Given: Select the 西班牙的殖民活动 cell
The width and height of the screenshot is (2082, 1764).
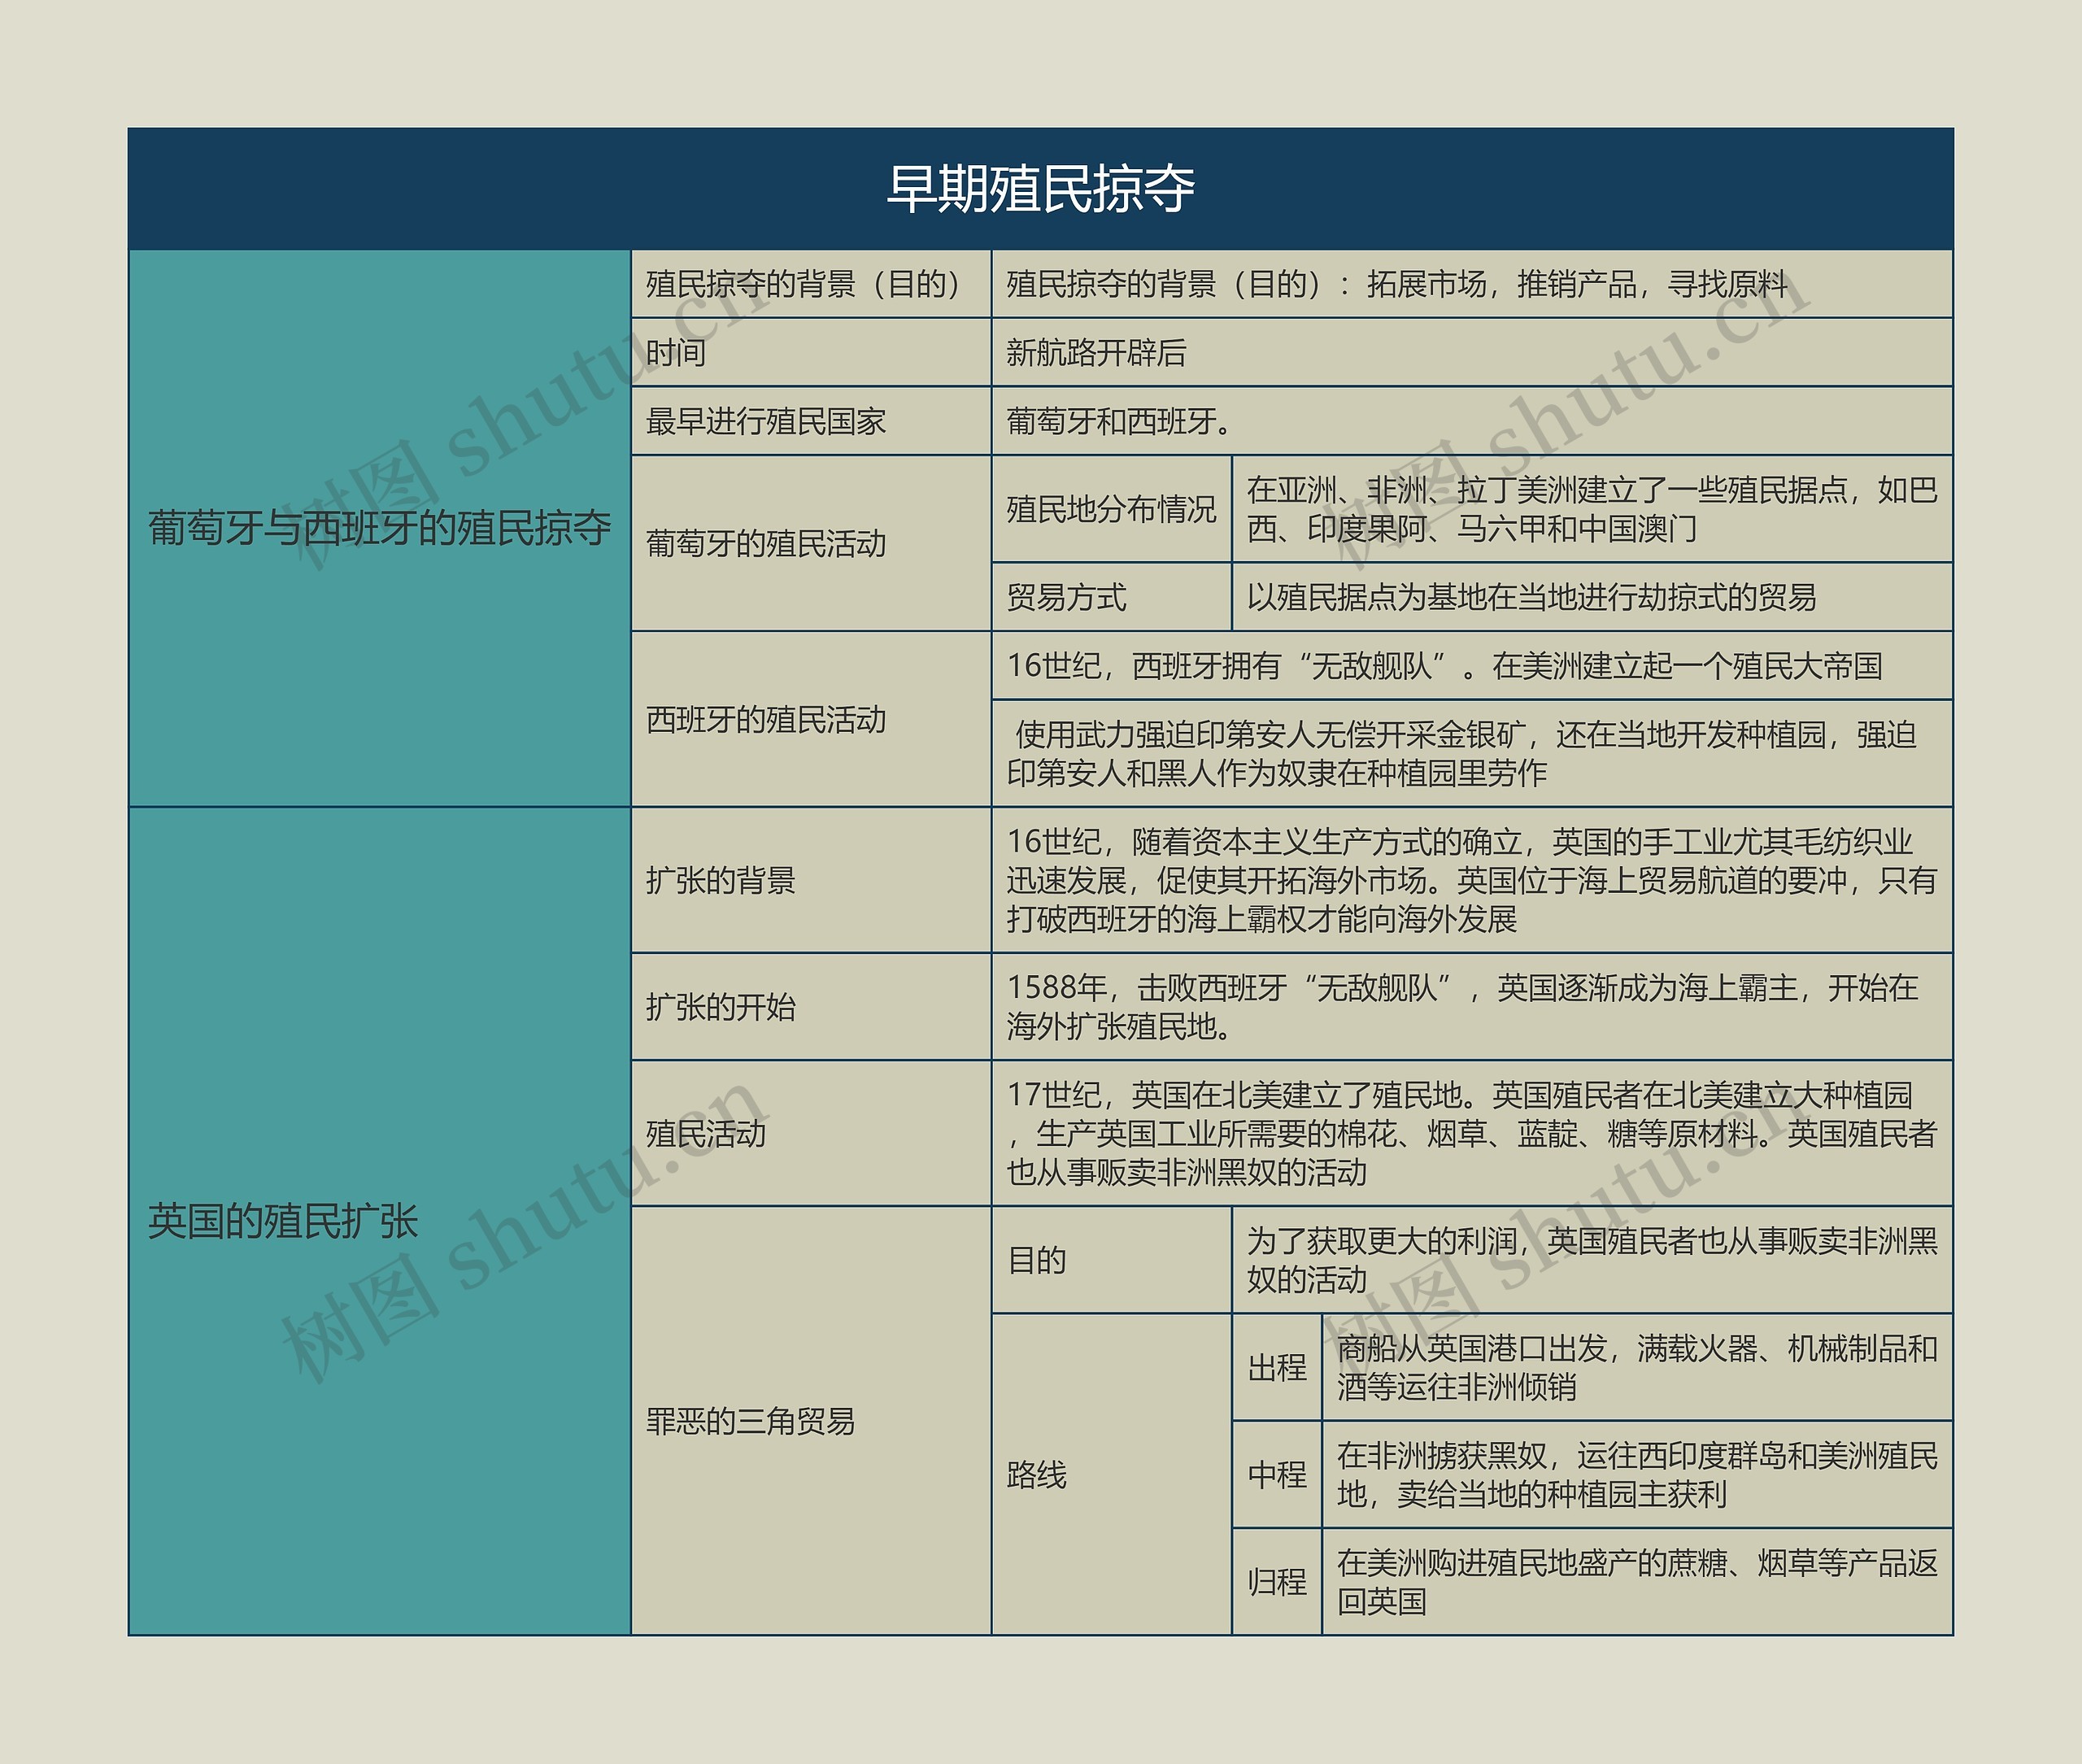Looking at the screenshot, I should [x=811, y=719].
